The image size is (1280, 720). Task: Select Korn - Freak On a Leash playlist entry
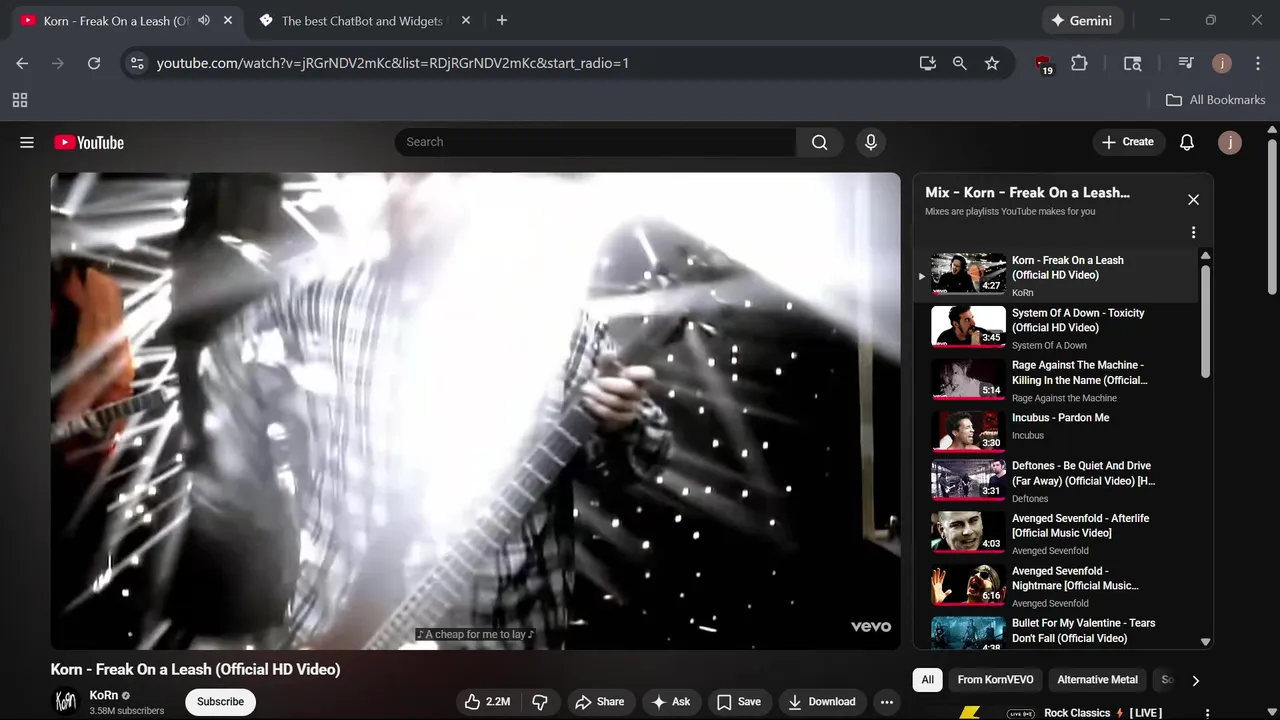1055,275
